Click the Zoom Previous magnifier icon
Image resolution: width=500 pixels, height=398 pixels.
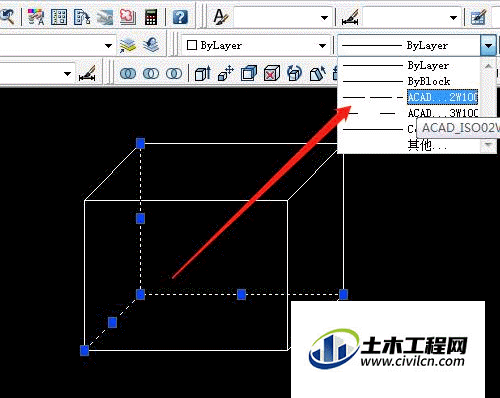pos(7,16)
